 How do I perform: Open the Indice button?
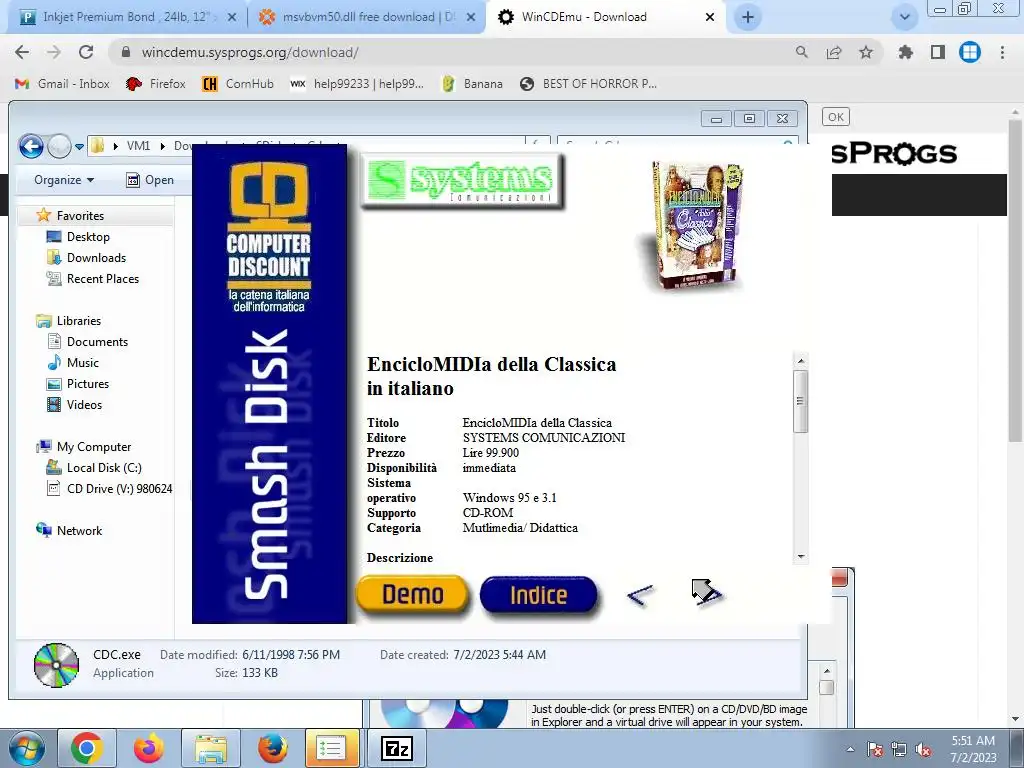click(538, 595)
